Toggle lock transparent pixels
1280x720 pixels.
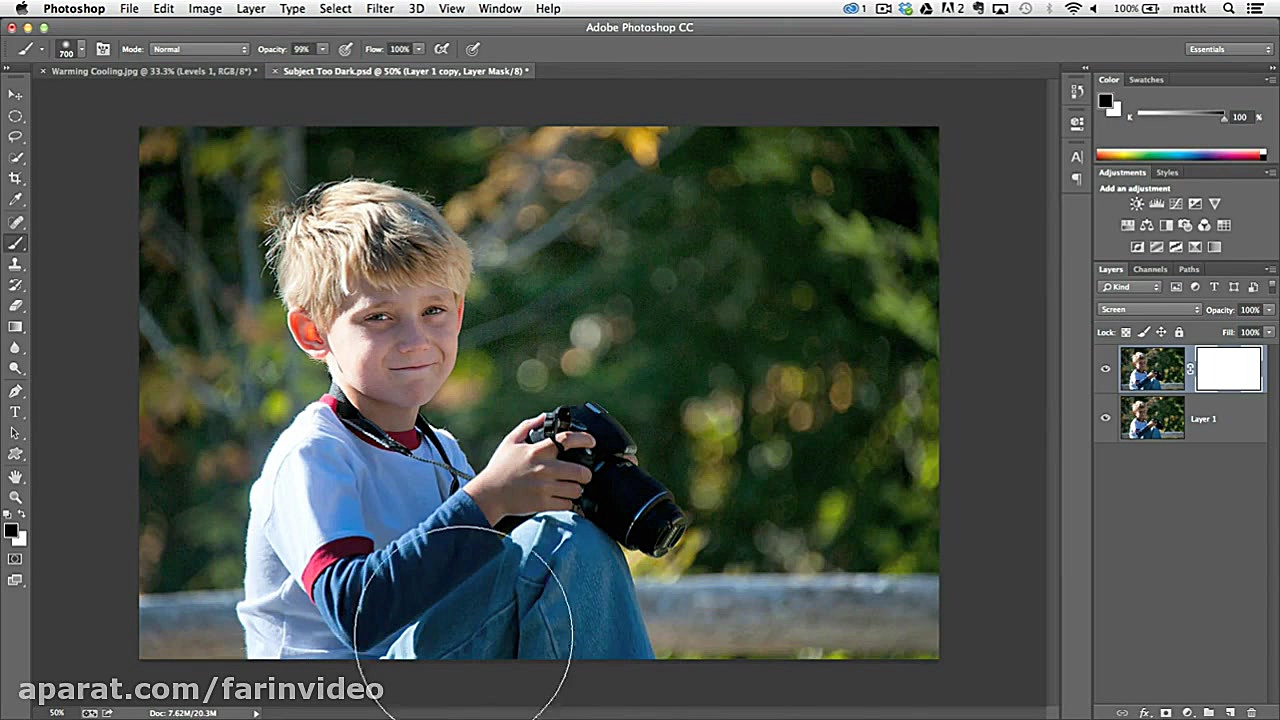click(1126, 332)
